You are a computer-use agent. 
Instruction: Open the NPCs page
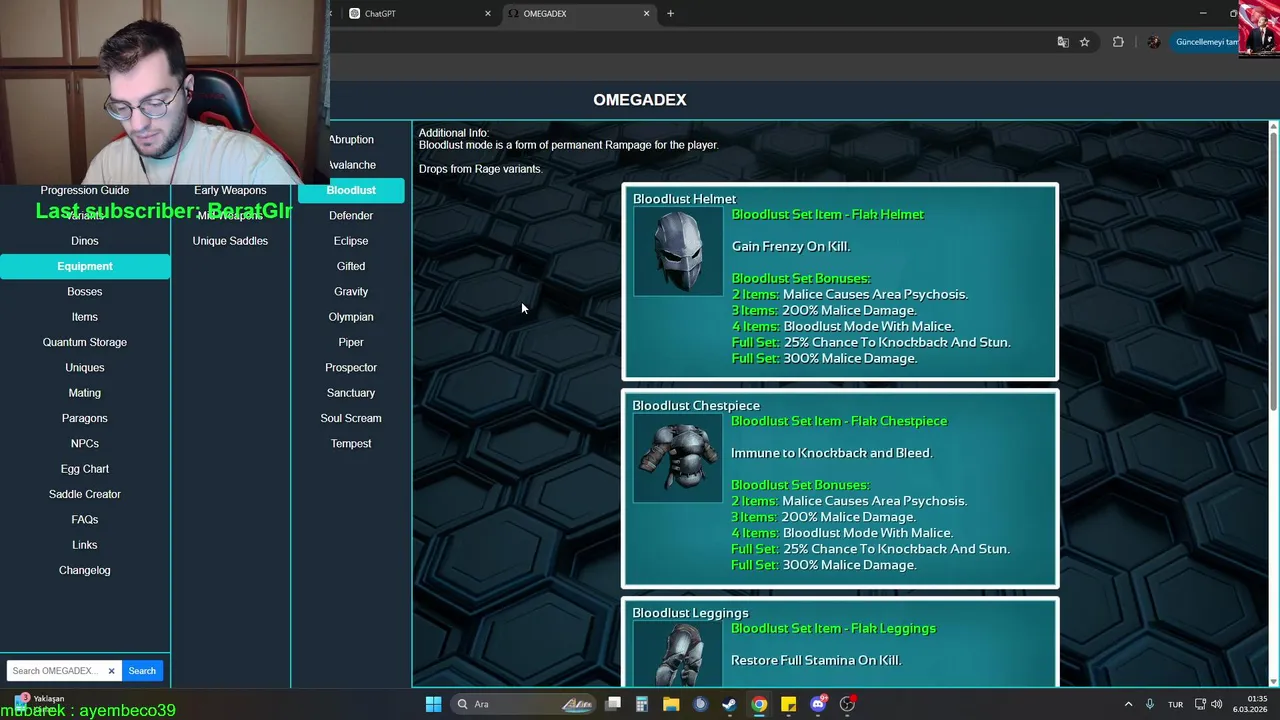(85, 444)
